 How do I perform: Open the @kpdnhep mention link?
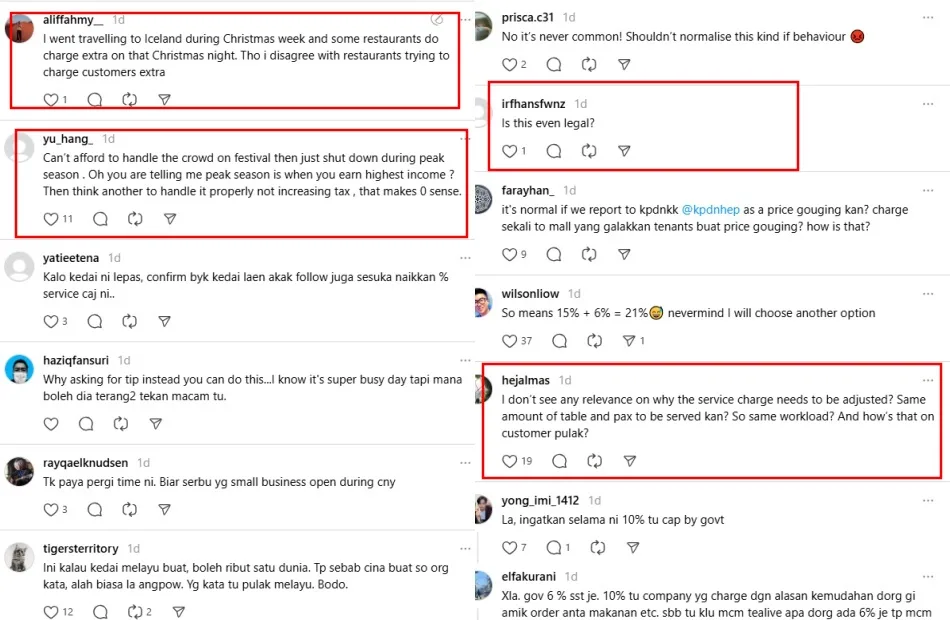pos(718,211)
